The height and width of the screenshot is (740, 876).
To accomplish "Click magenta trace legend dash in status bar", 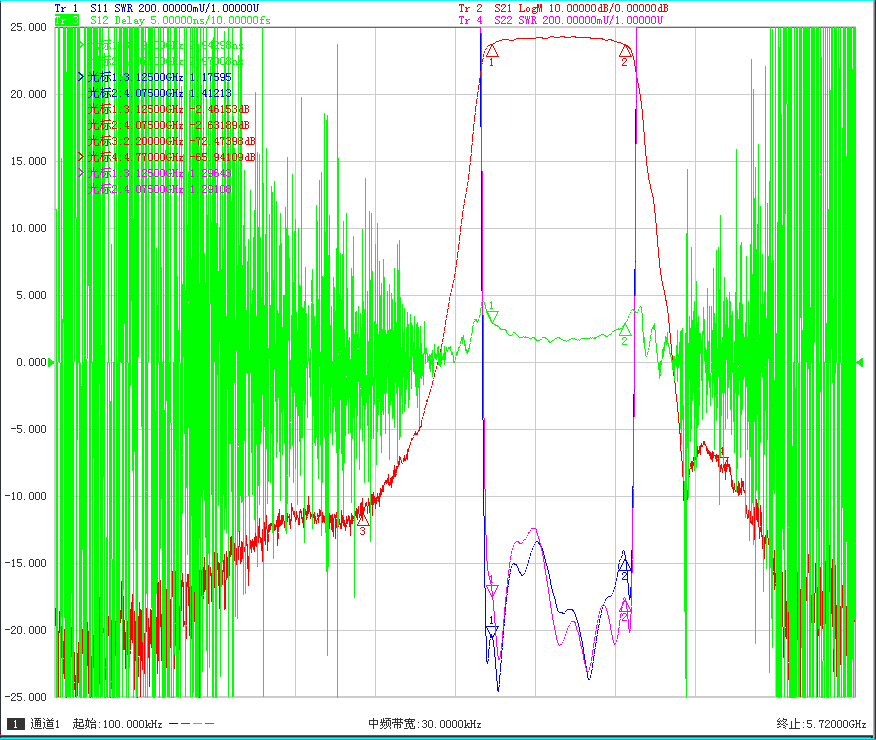I will [210, 724].
